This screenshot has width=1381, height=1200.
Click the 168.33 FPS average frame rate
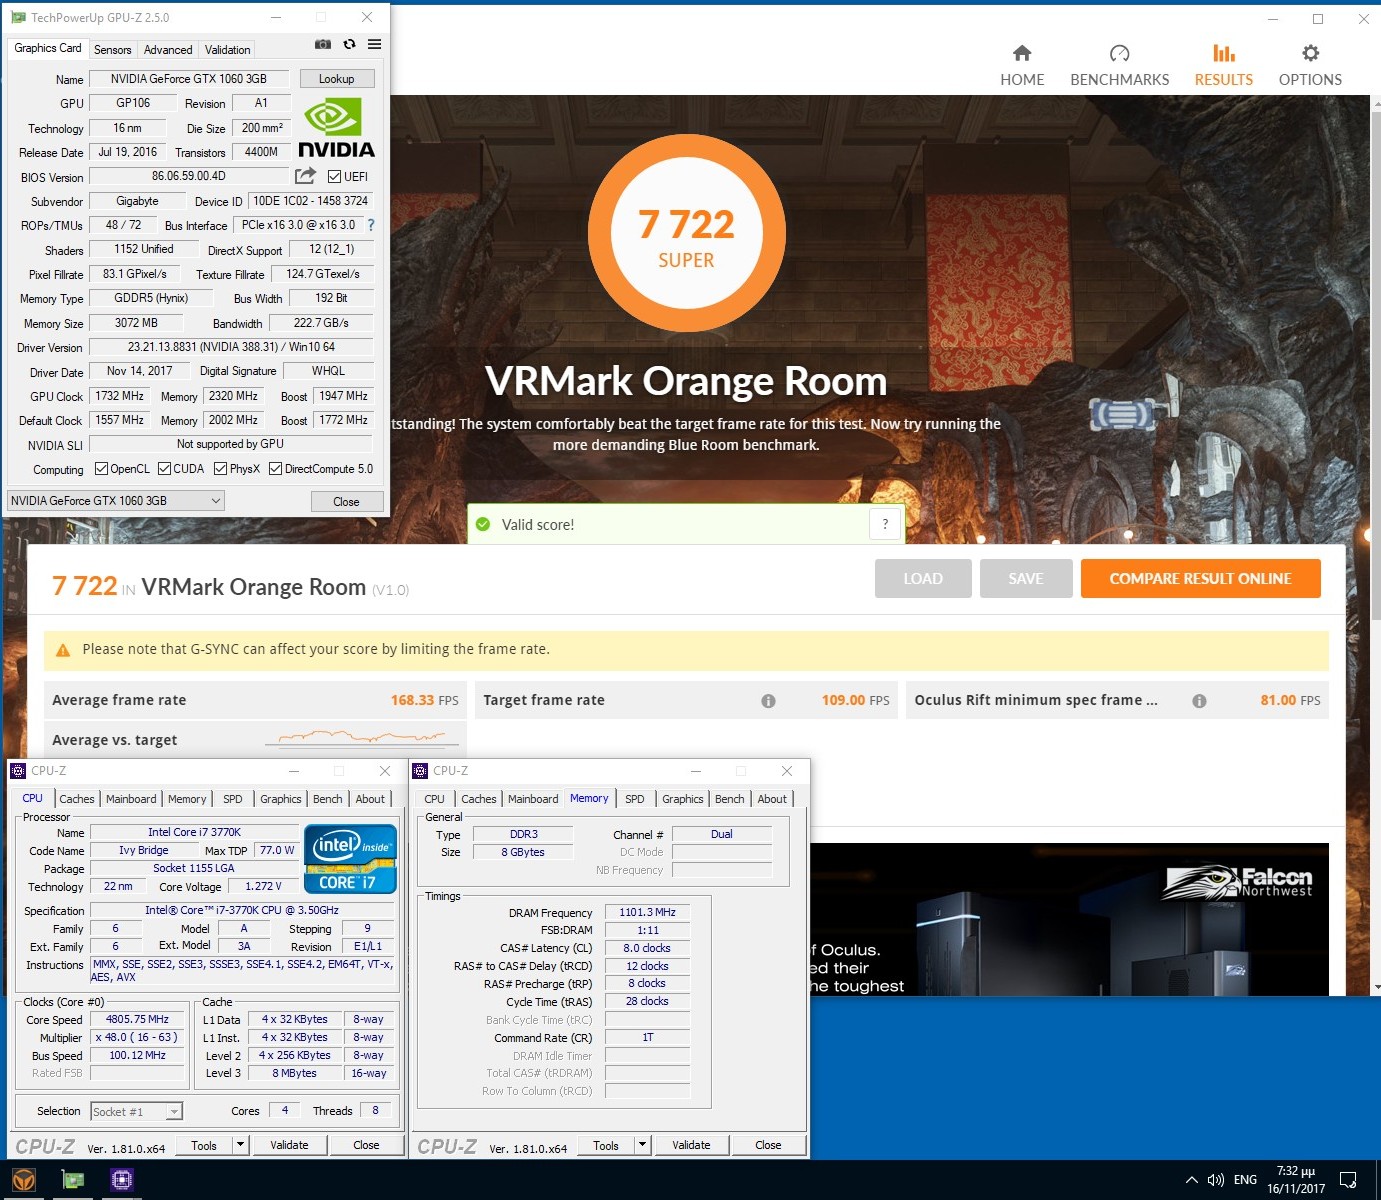(x=424, y=700)
